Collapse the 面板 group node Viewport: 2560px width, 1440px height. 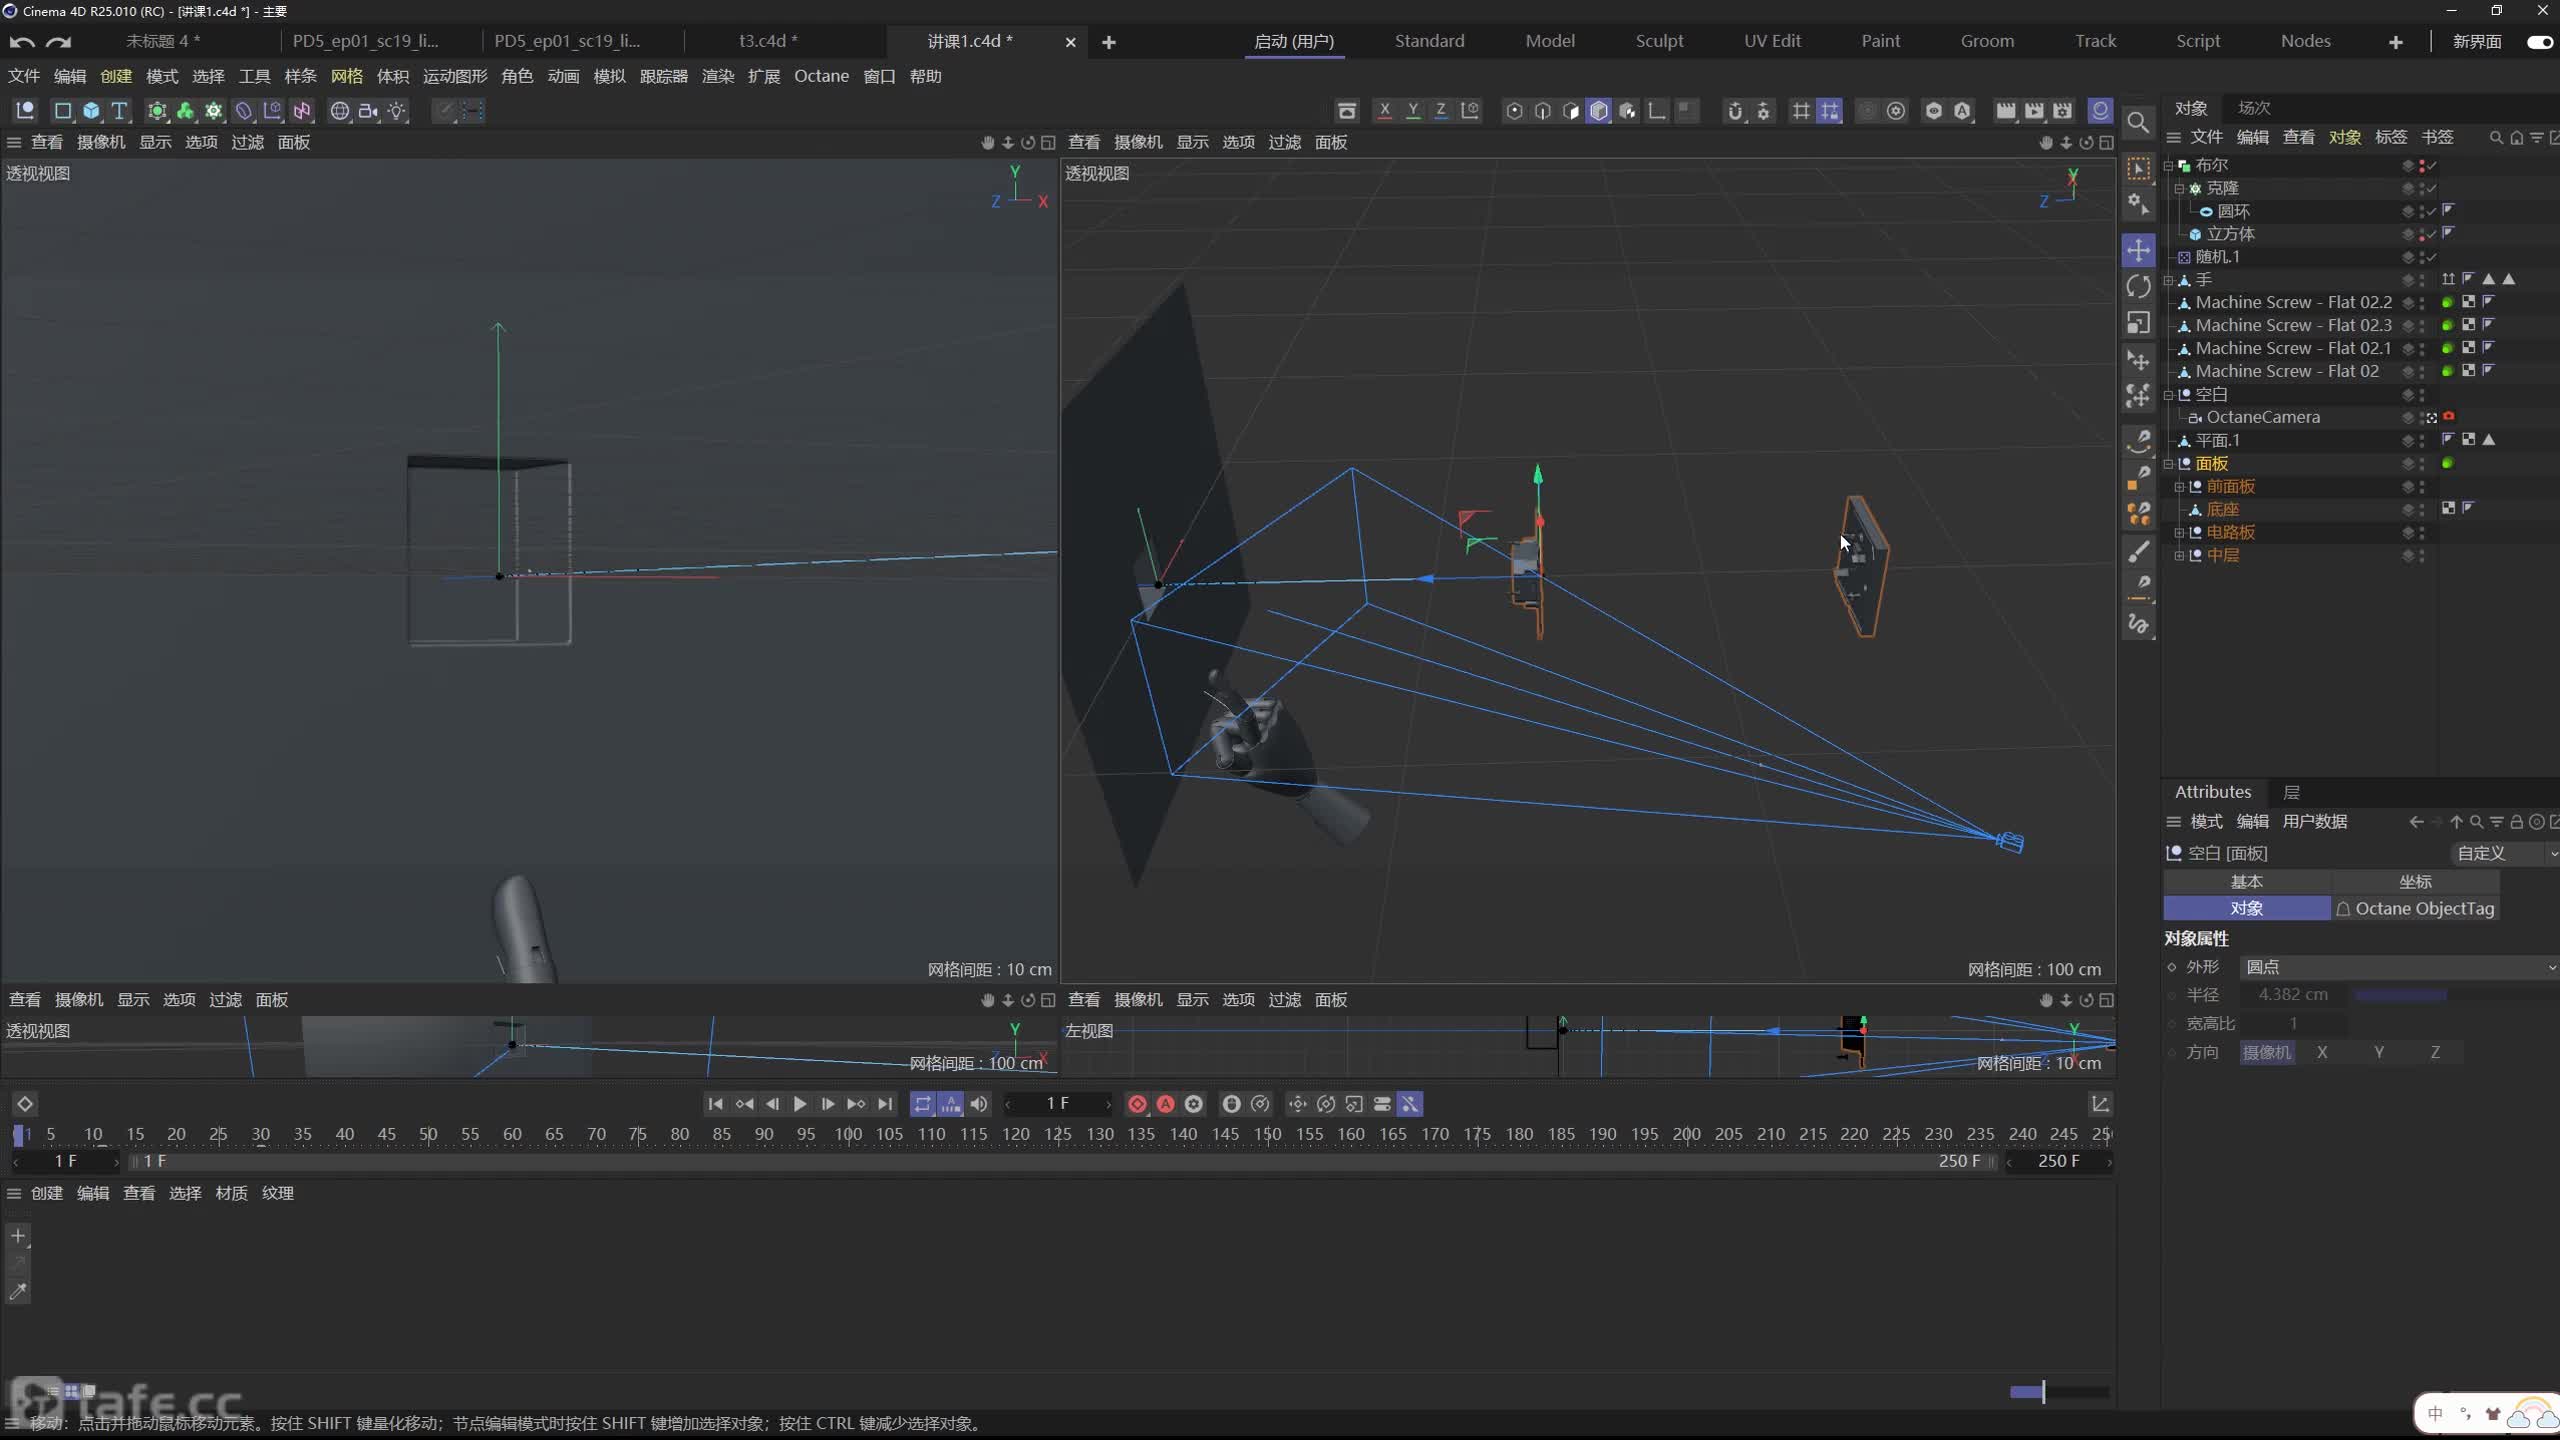(2169, 464)
